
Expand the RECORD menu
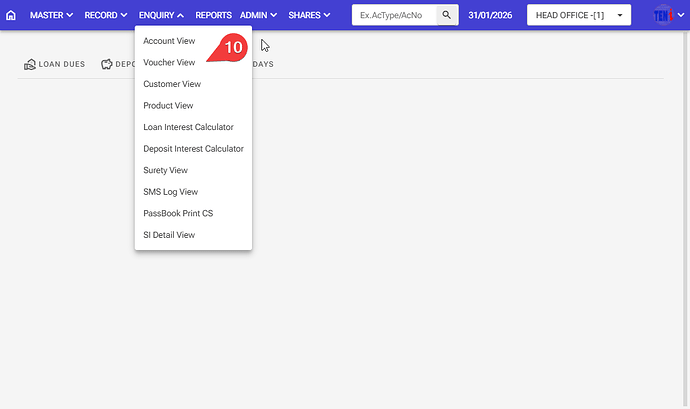[x=105, y=16]
